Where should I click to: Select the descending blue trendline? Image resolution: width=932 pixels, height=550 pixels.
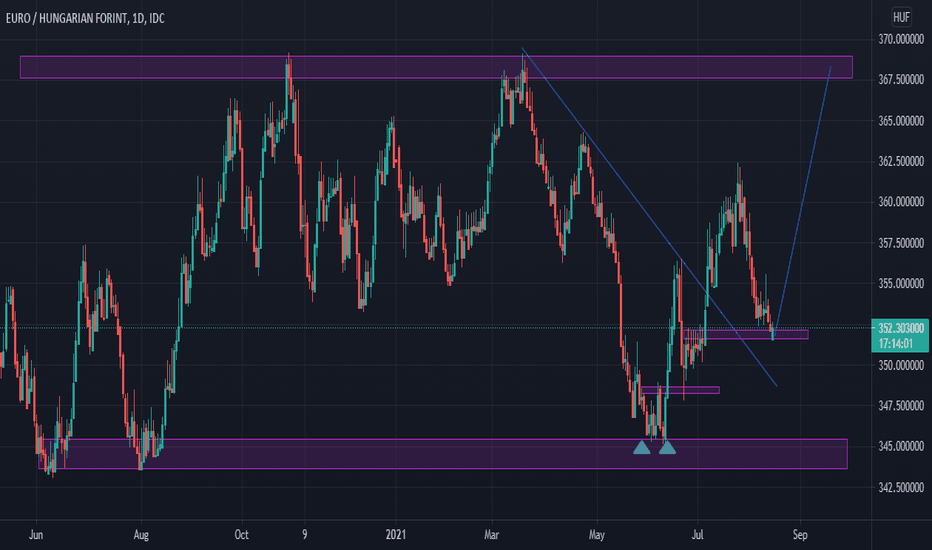649,217
